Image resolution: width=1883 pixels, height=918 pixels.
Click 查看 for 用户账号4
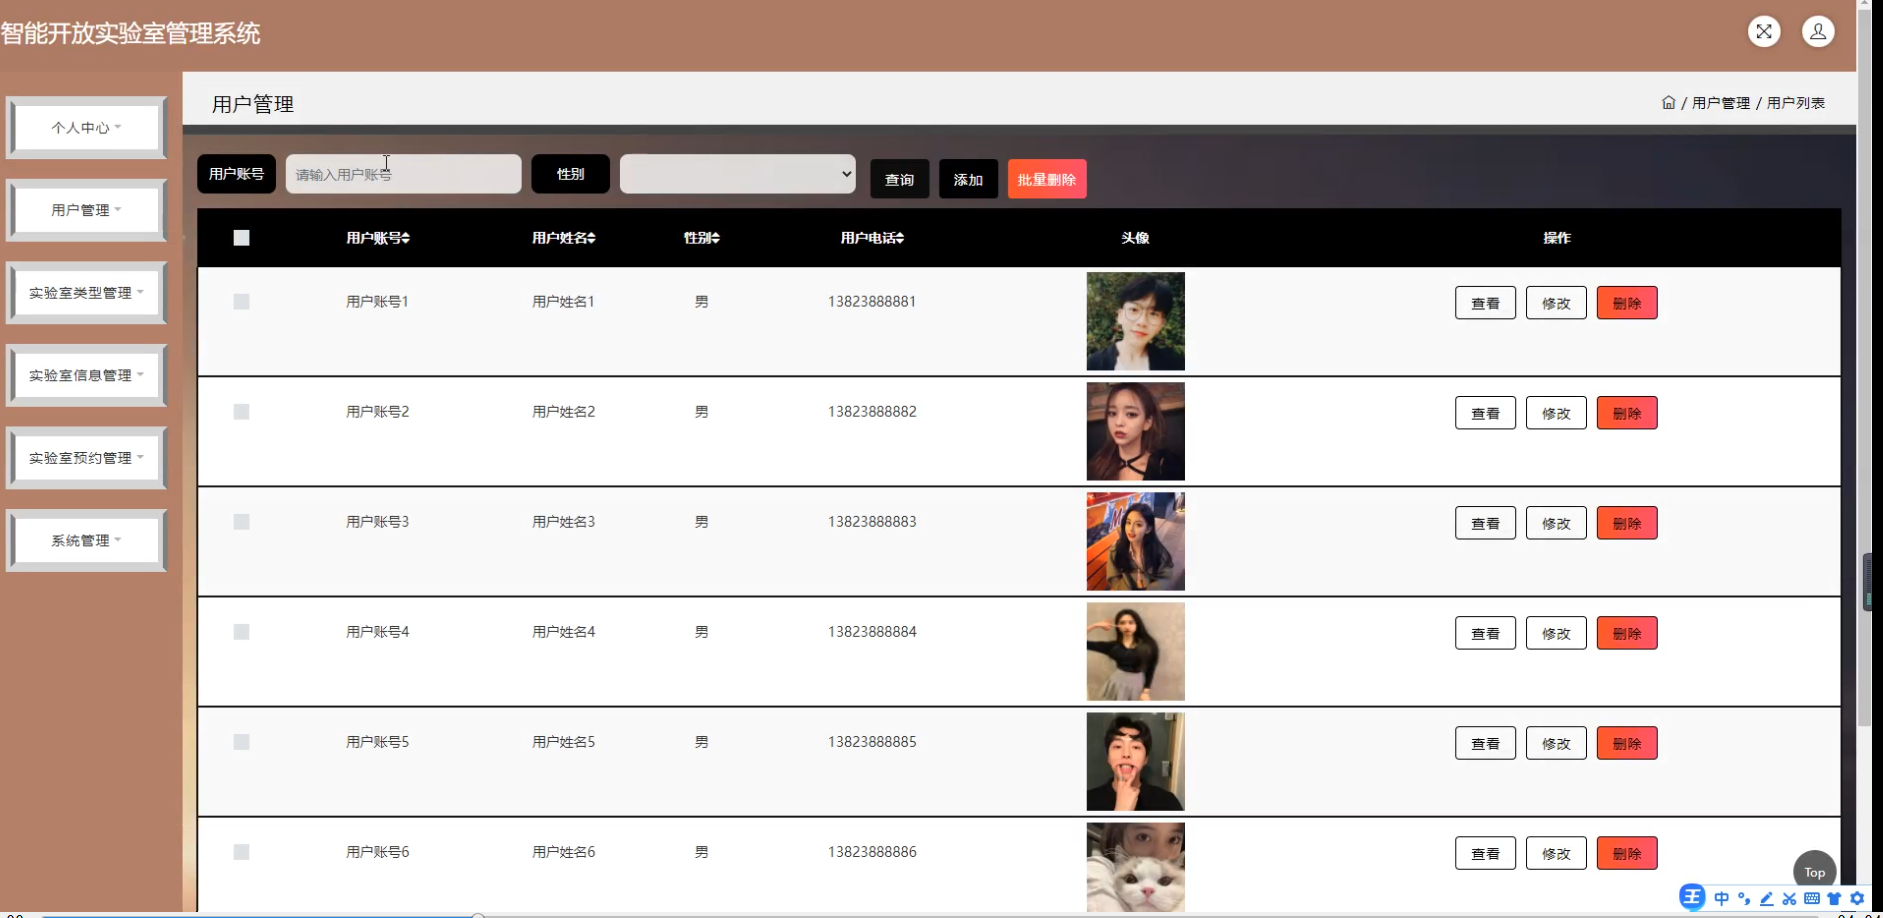[1485, 633]
